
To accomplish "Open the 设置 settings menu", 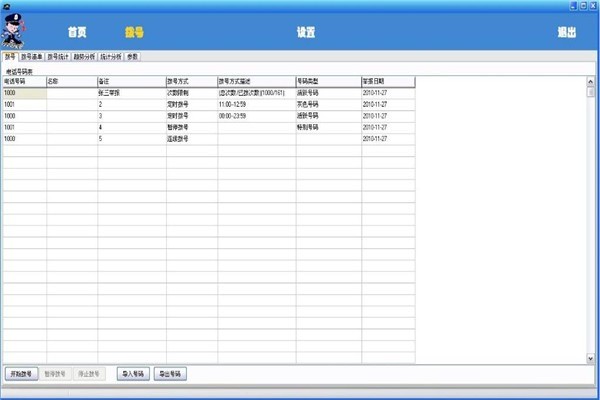I will coord(306,32).
